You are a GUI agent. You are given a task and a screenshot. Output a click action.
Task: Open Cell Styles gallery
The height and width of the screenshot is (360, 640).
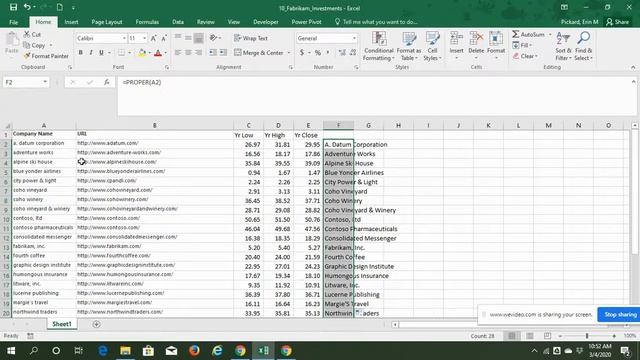[432, 46]
